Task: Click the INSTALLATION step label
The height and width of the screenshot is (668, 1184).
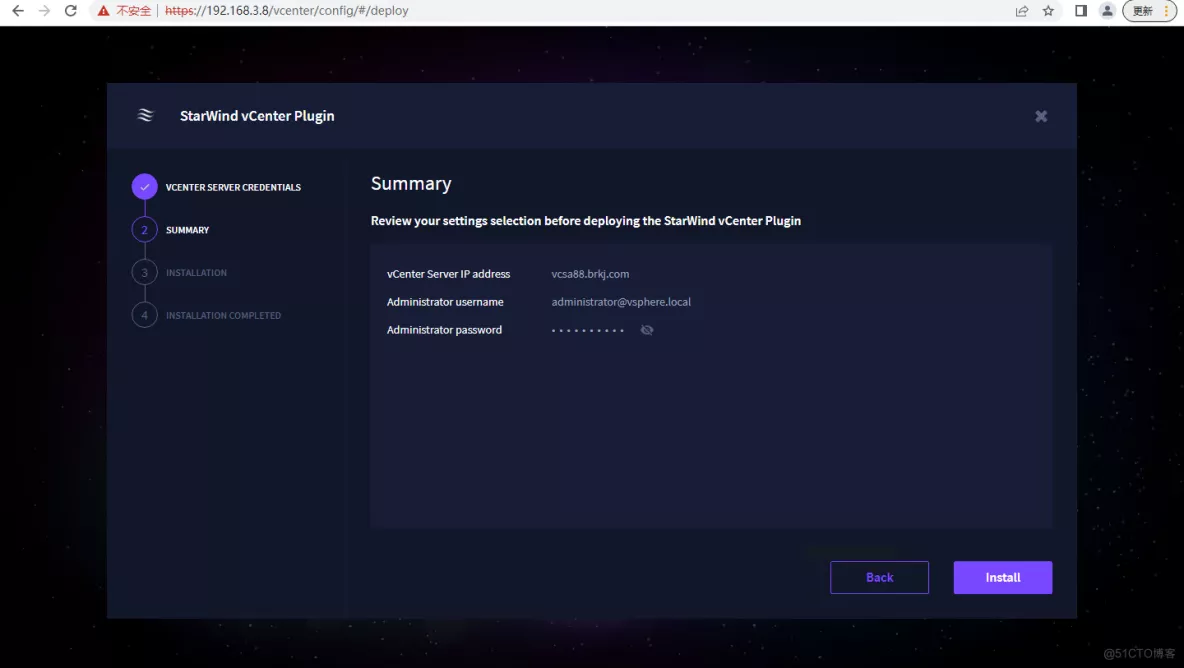Action: point(196,272)
